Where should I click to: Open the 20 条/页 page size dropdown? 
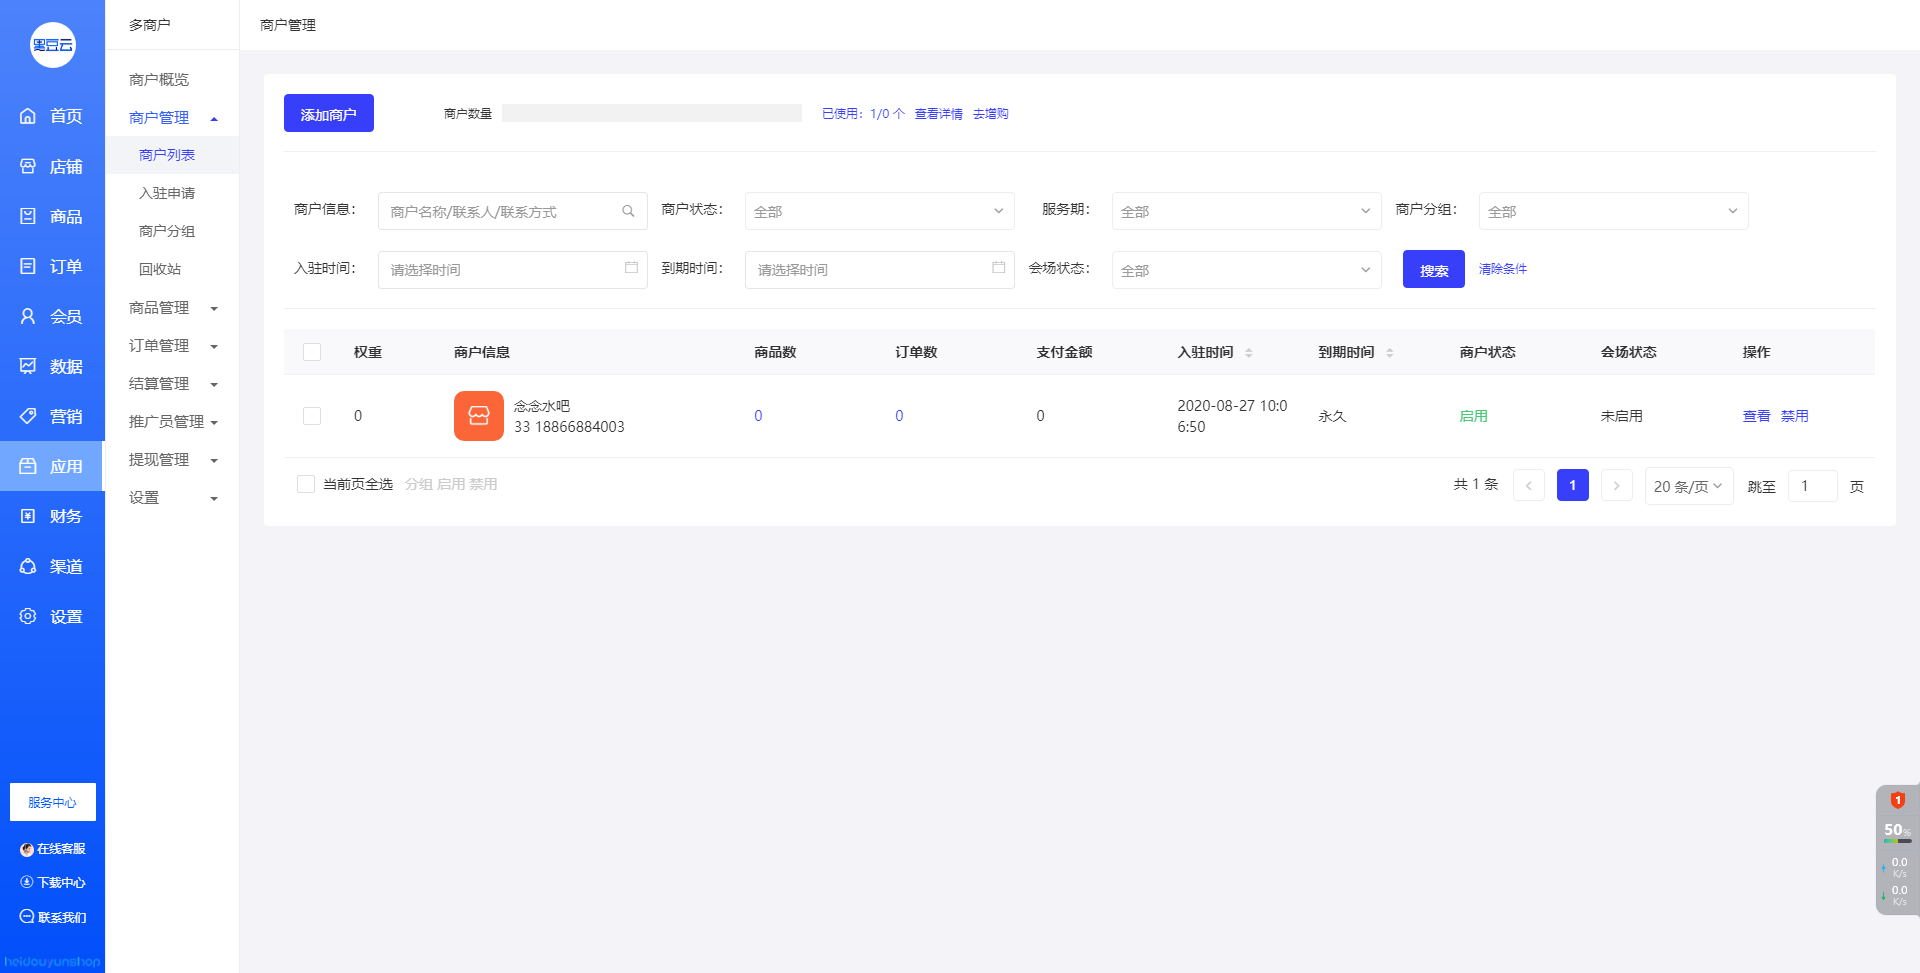(1688, 486)
